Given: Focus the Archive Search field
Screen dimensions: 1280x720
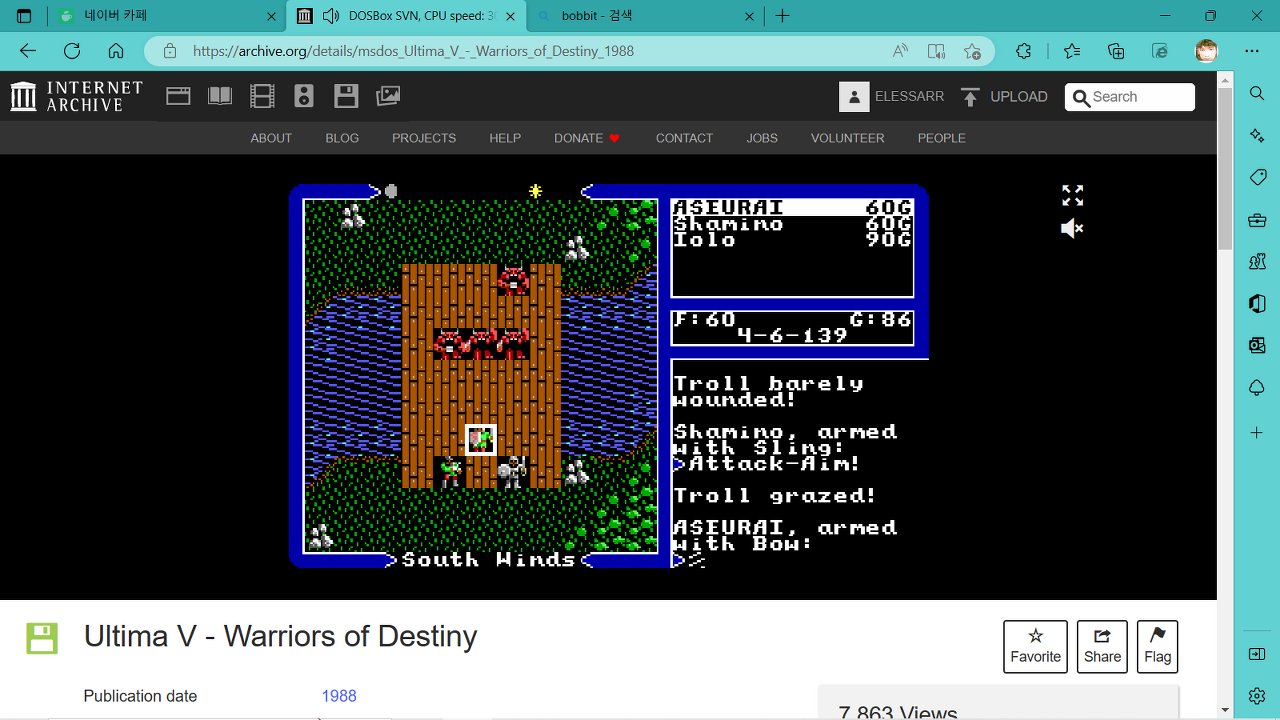Looking at the screenshot, I should pos(1130,97).
